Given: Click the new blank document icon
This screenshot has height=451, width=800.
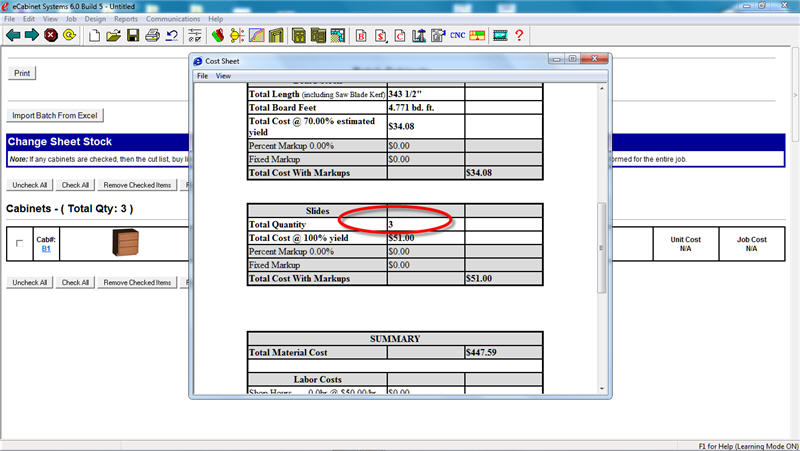Looking at the screenshot, I should pos(95,35).
